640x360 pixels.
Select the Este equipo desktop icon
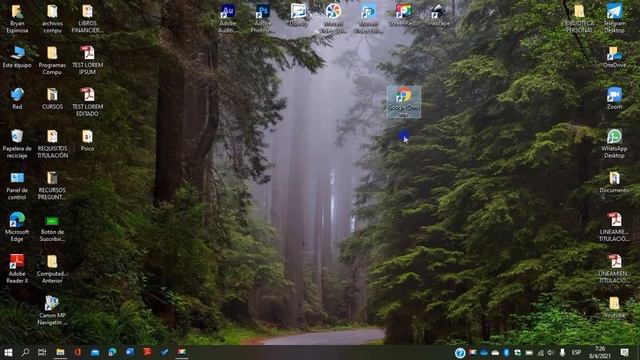[x=17, y=56]
